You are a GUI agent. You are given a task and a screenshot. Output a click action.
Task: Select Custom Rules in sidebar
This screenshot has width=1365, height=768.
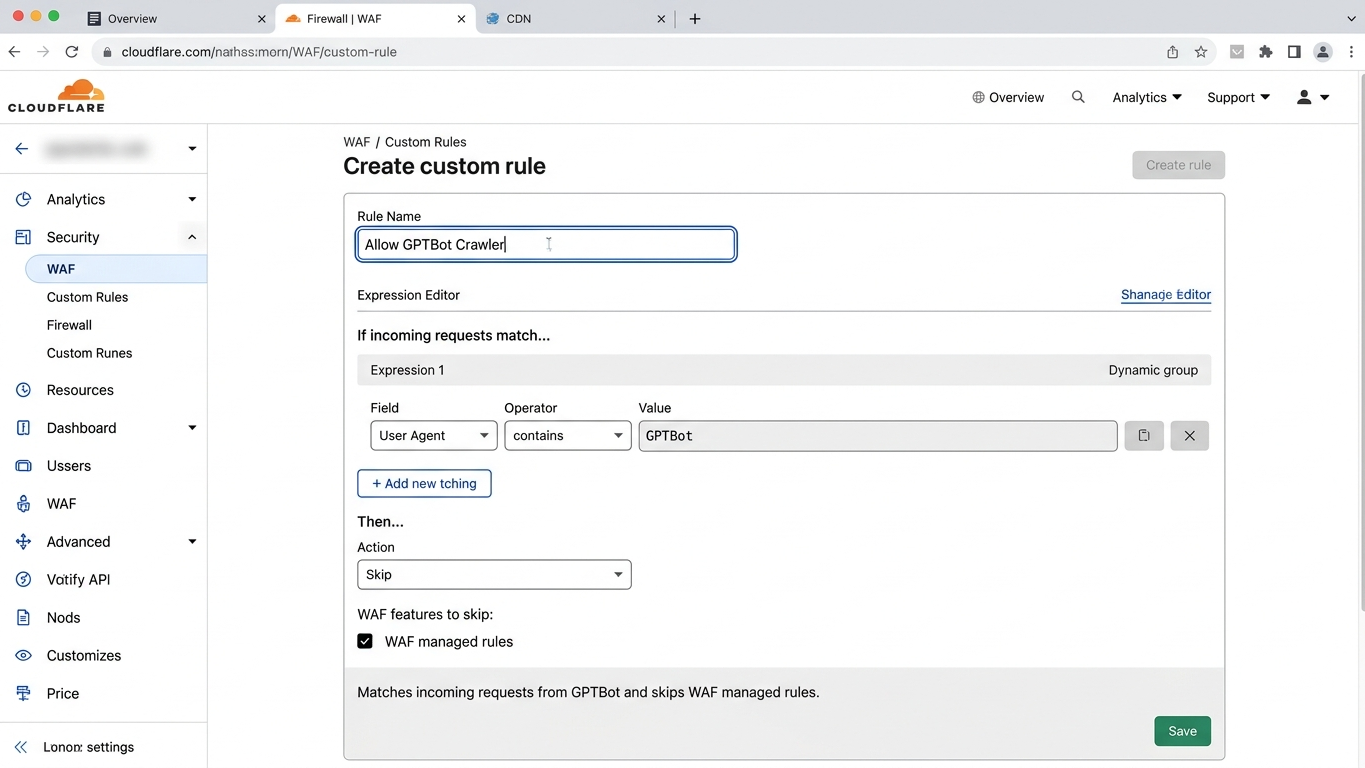tap(87, 297)
